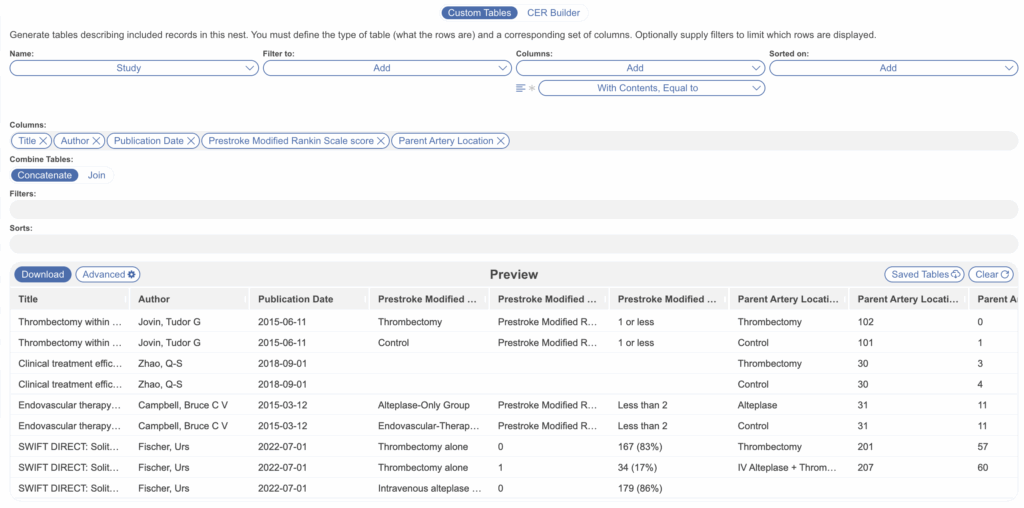Screen dimensions: 1024x508
Task: Clear the table using Clear button
Action: point(992,274)
